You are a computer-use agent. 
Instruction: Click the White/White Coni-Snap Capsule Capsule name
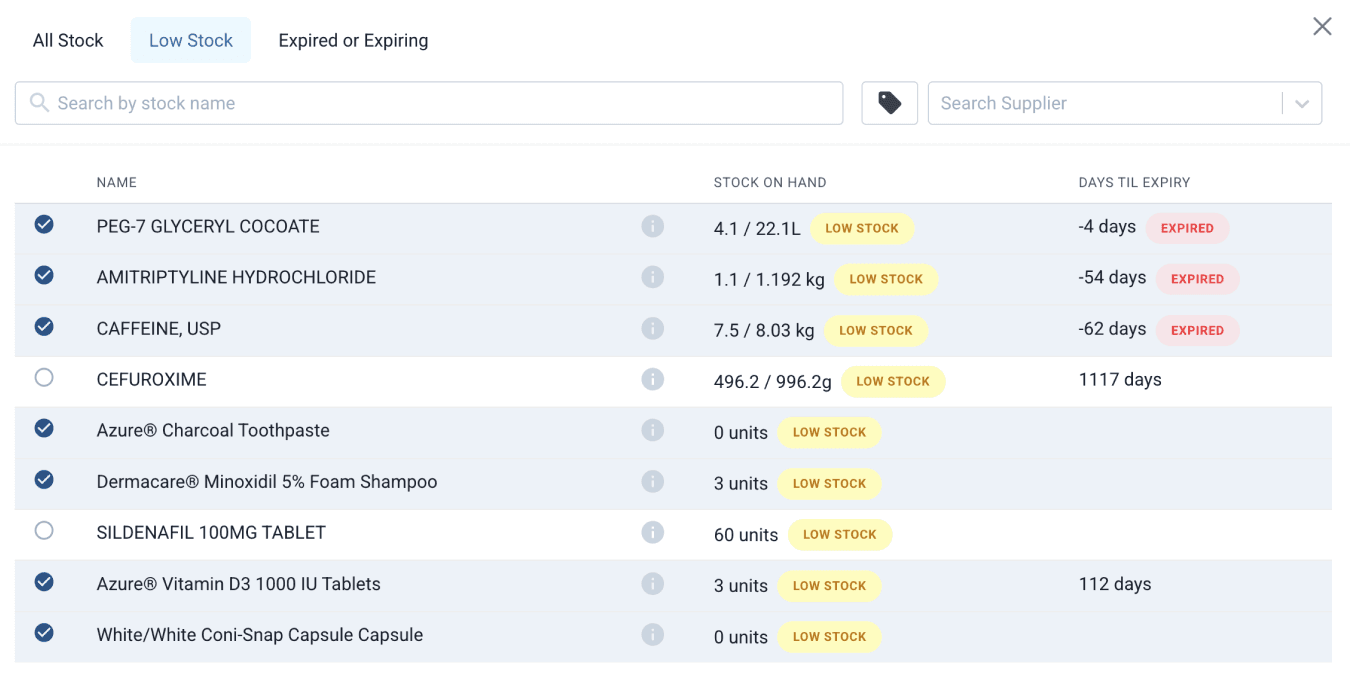(x=260, y=635)
